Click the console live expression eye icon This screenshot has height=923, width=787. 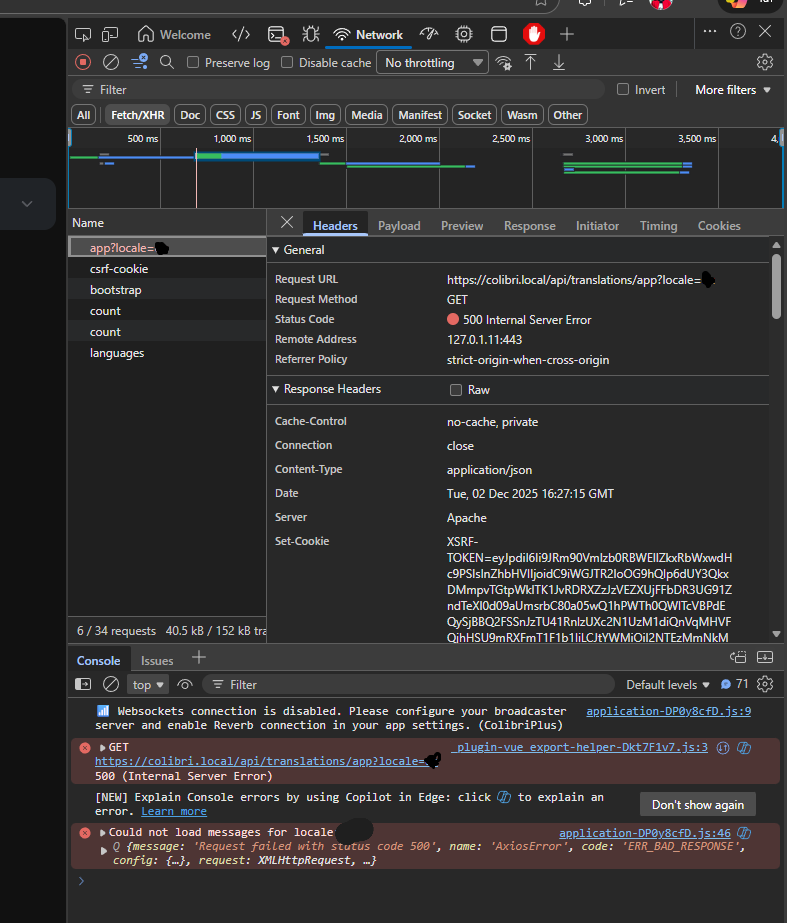click(x=185, y=685)
